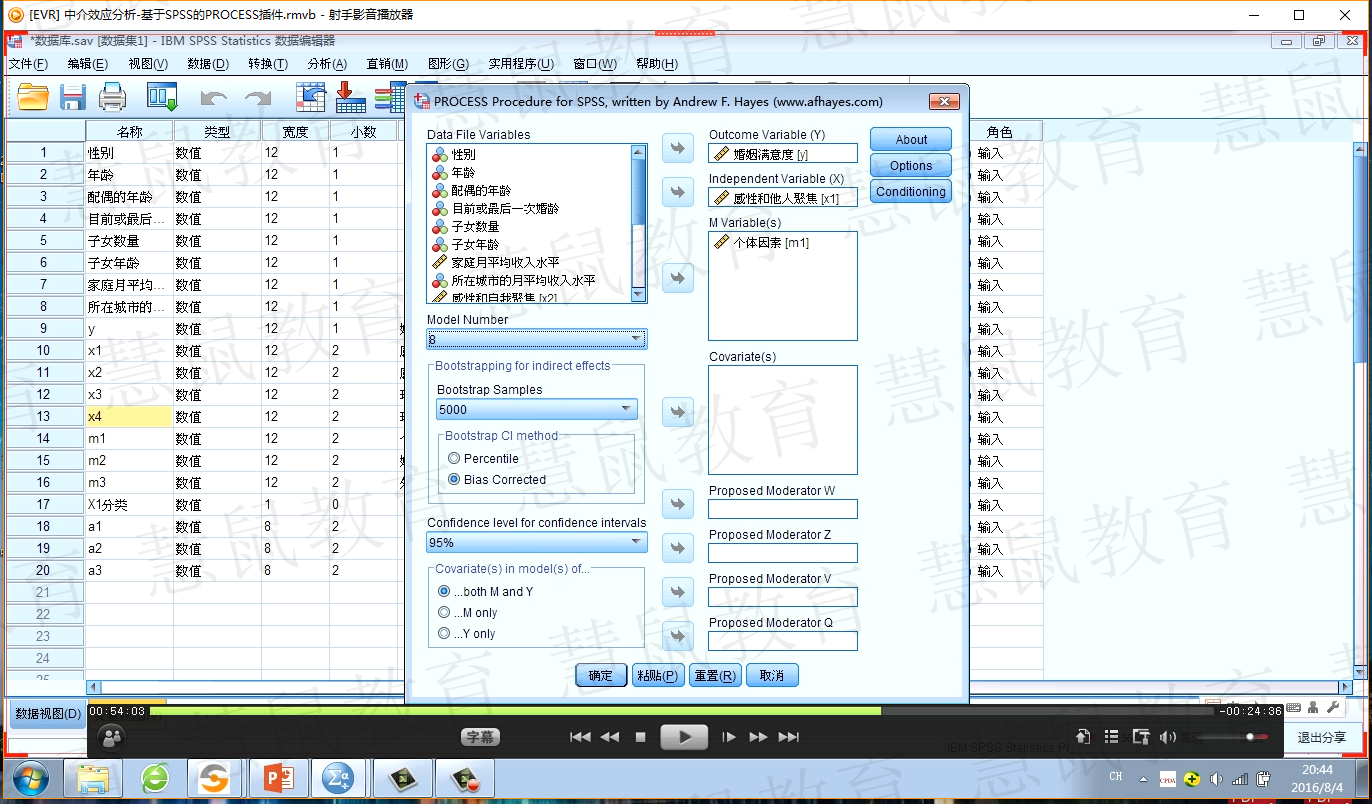
Task: Open PROCESS Options
Action: (x=911, y=166)
